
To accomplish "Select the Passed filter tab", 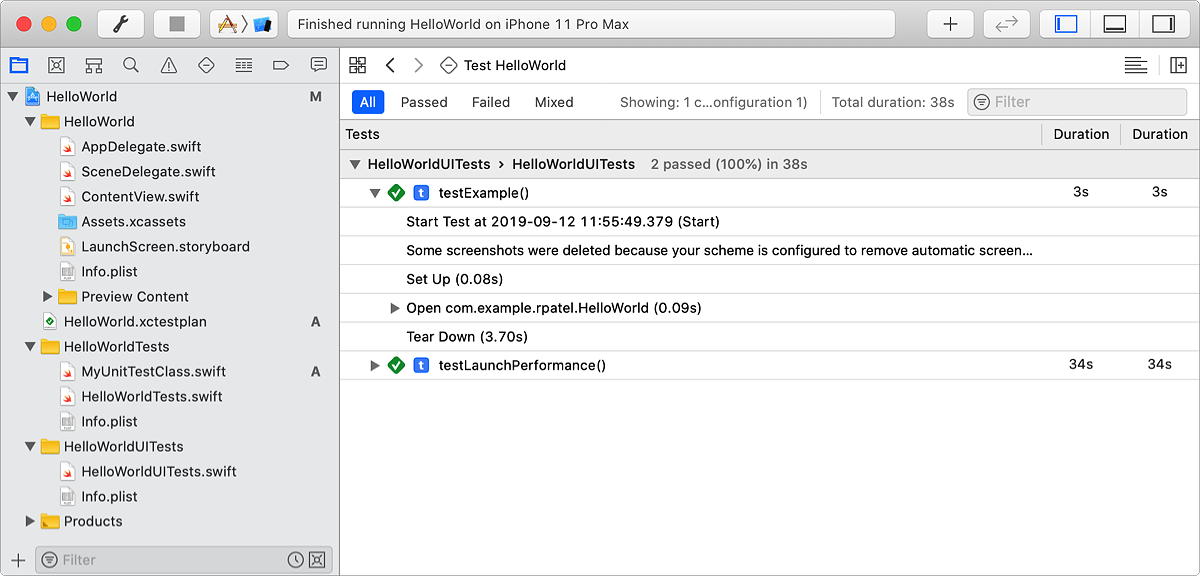I will coord(424,102).
